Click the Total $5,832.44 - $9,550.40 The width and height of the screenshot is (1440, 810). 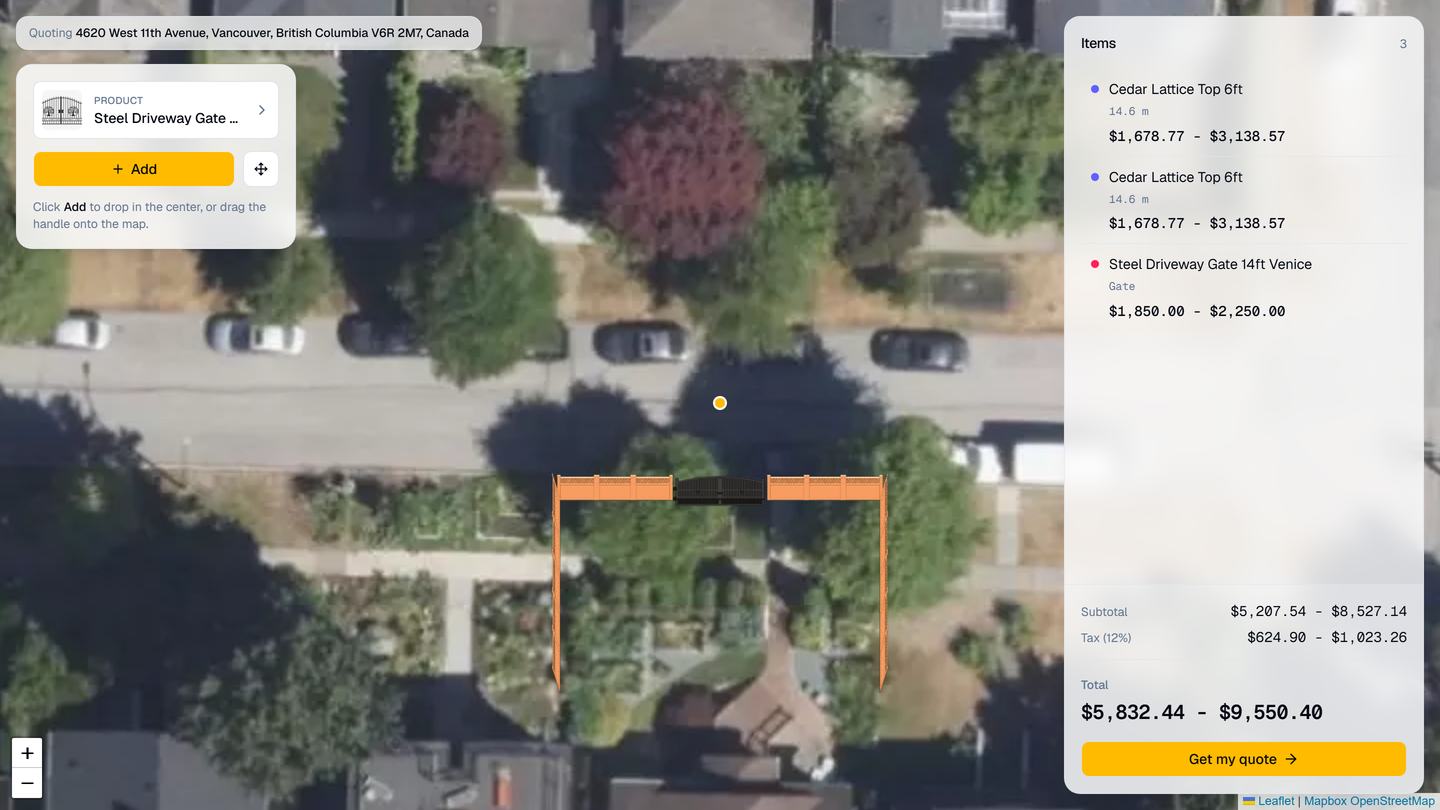[1202, 712]
